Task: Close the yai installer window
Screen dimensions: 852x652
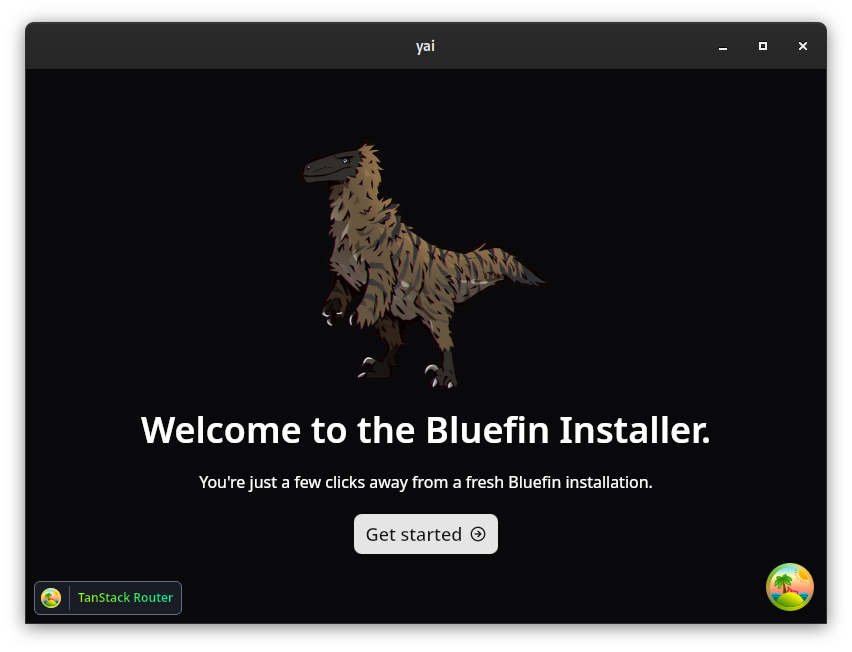Action: (803, 46)
